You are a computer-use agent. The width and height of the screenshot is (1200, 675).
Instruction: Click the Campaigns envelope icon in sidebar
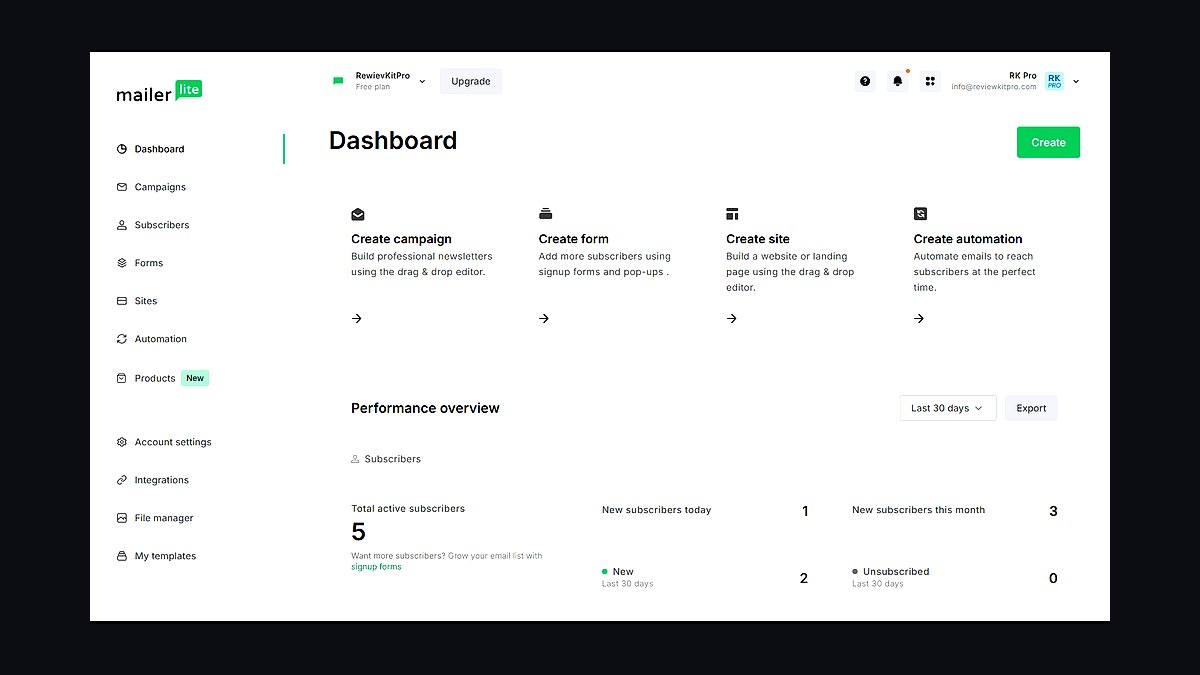pyautogui.click(x=122, y=187)
